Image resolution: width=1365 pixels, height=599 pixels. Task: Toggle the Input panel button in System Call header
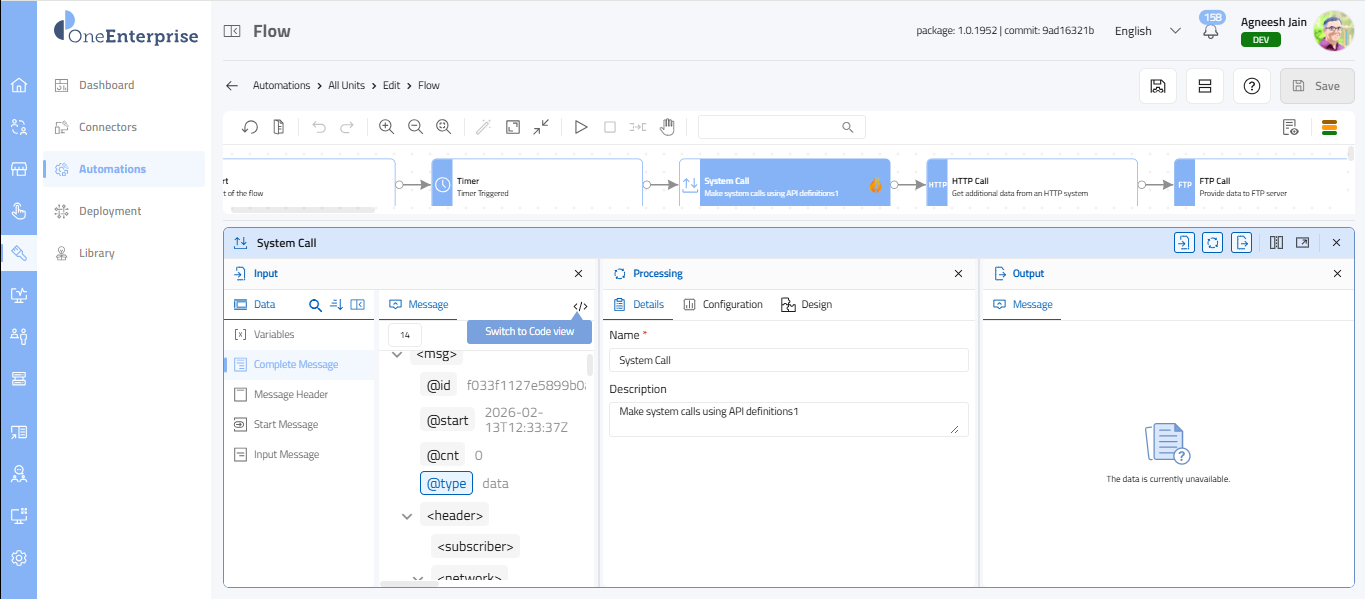tap(1184, 242)
